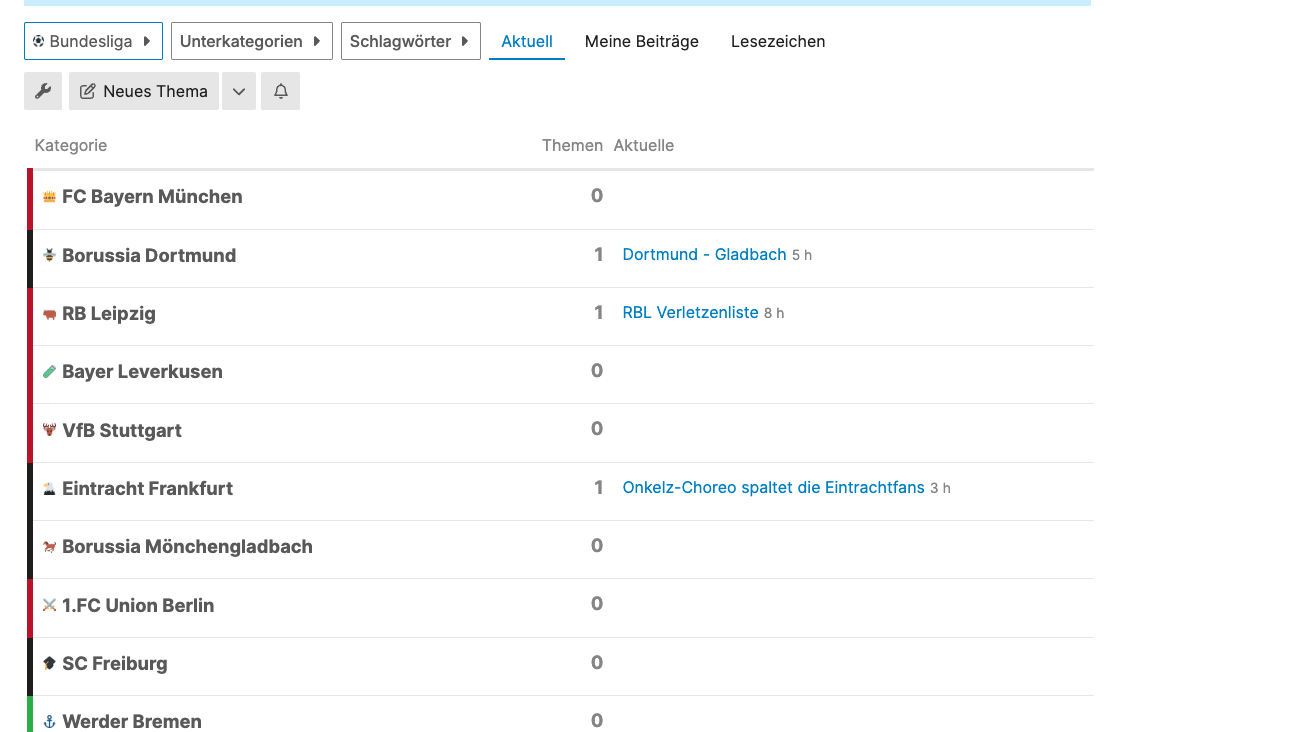Open the Meine Beiträge tab
Viewport: 1313px width, 732px height.
(642, 41)
